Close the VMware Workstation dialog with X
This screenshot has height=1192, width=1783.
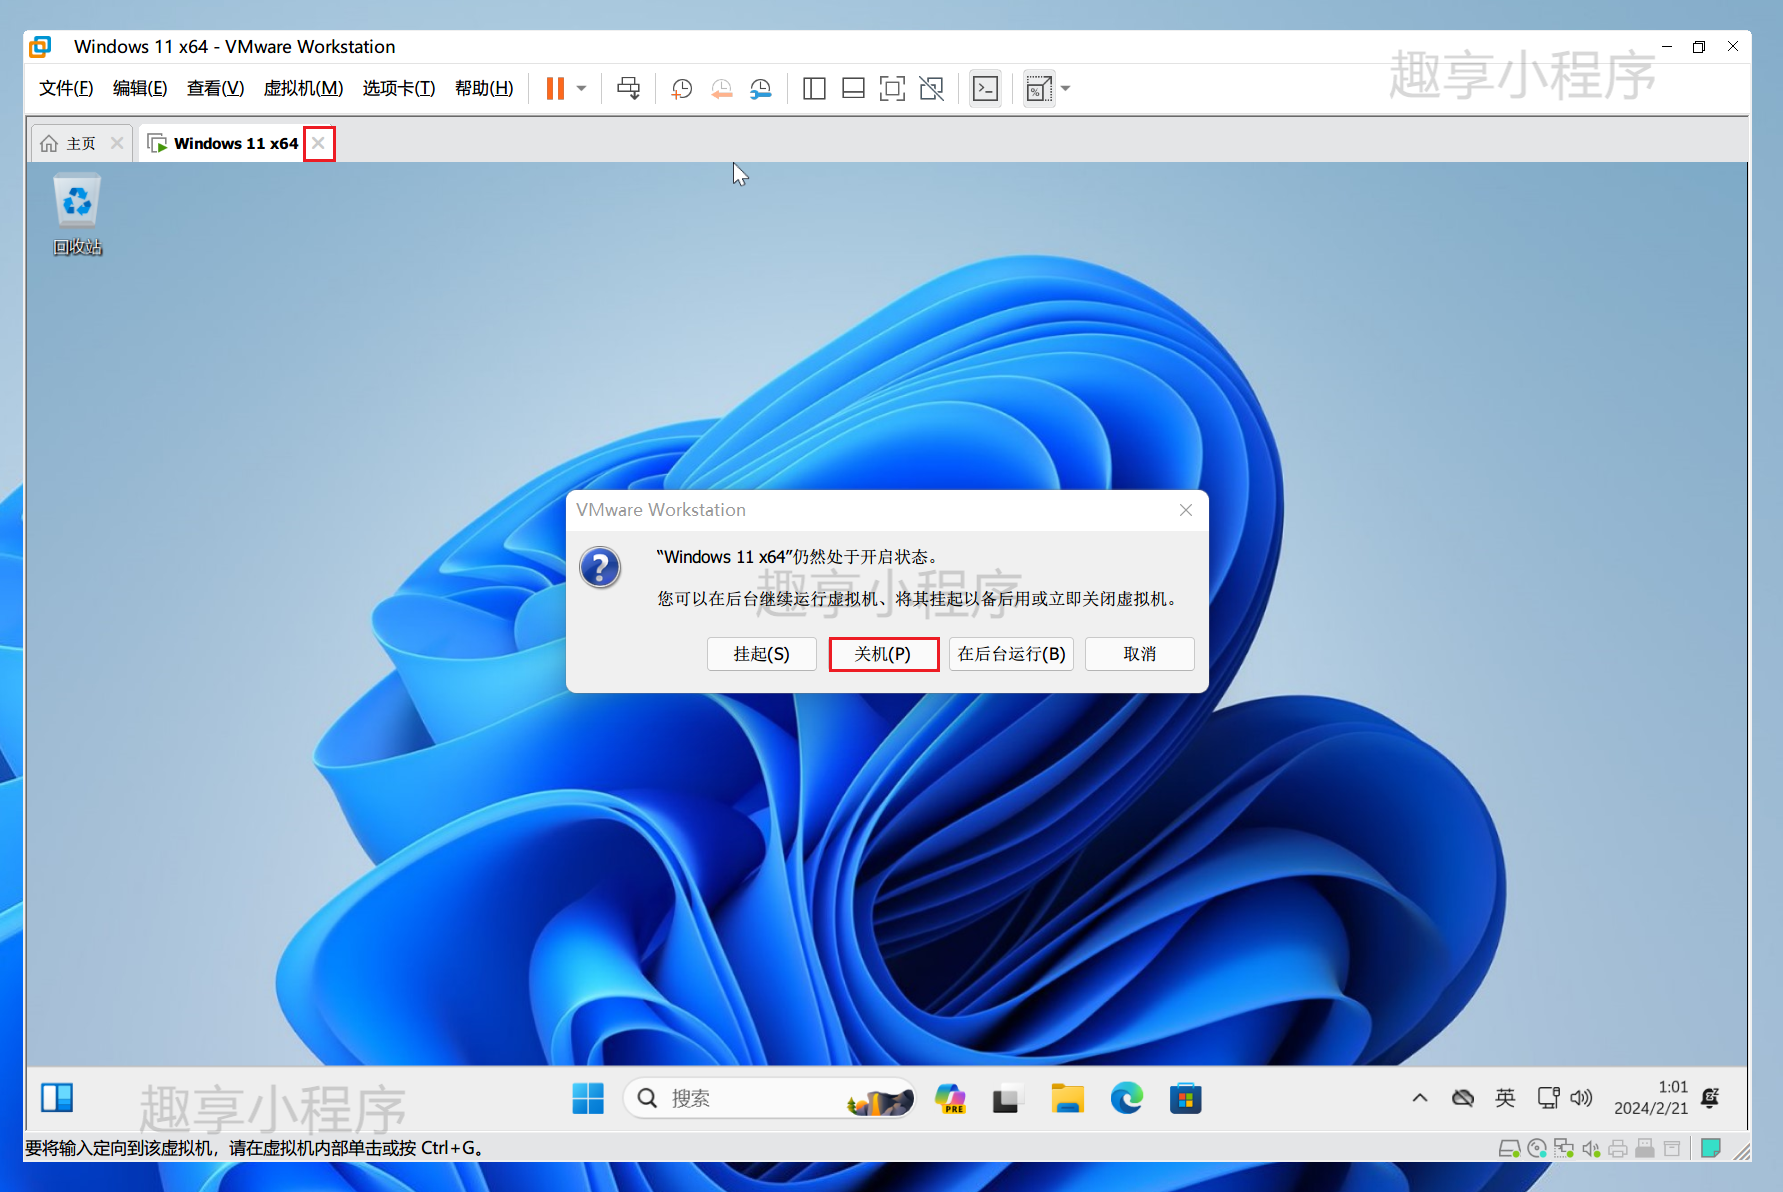(1186, 510)
